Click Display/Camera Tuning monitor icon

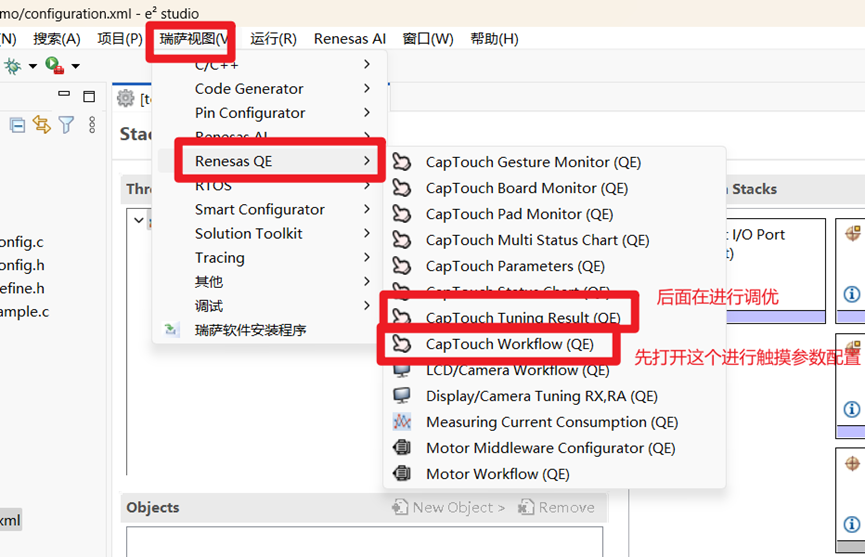tap(402, 395)
